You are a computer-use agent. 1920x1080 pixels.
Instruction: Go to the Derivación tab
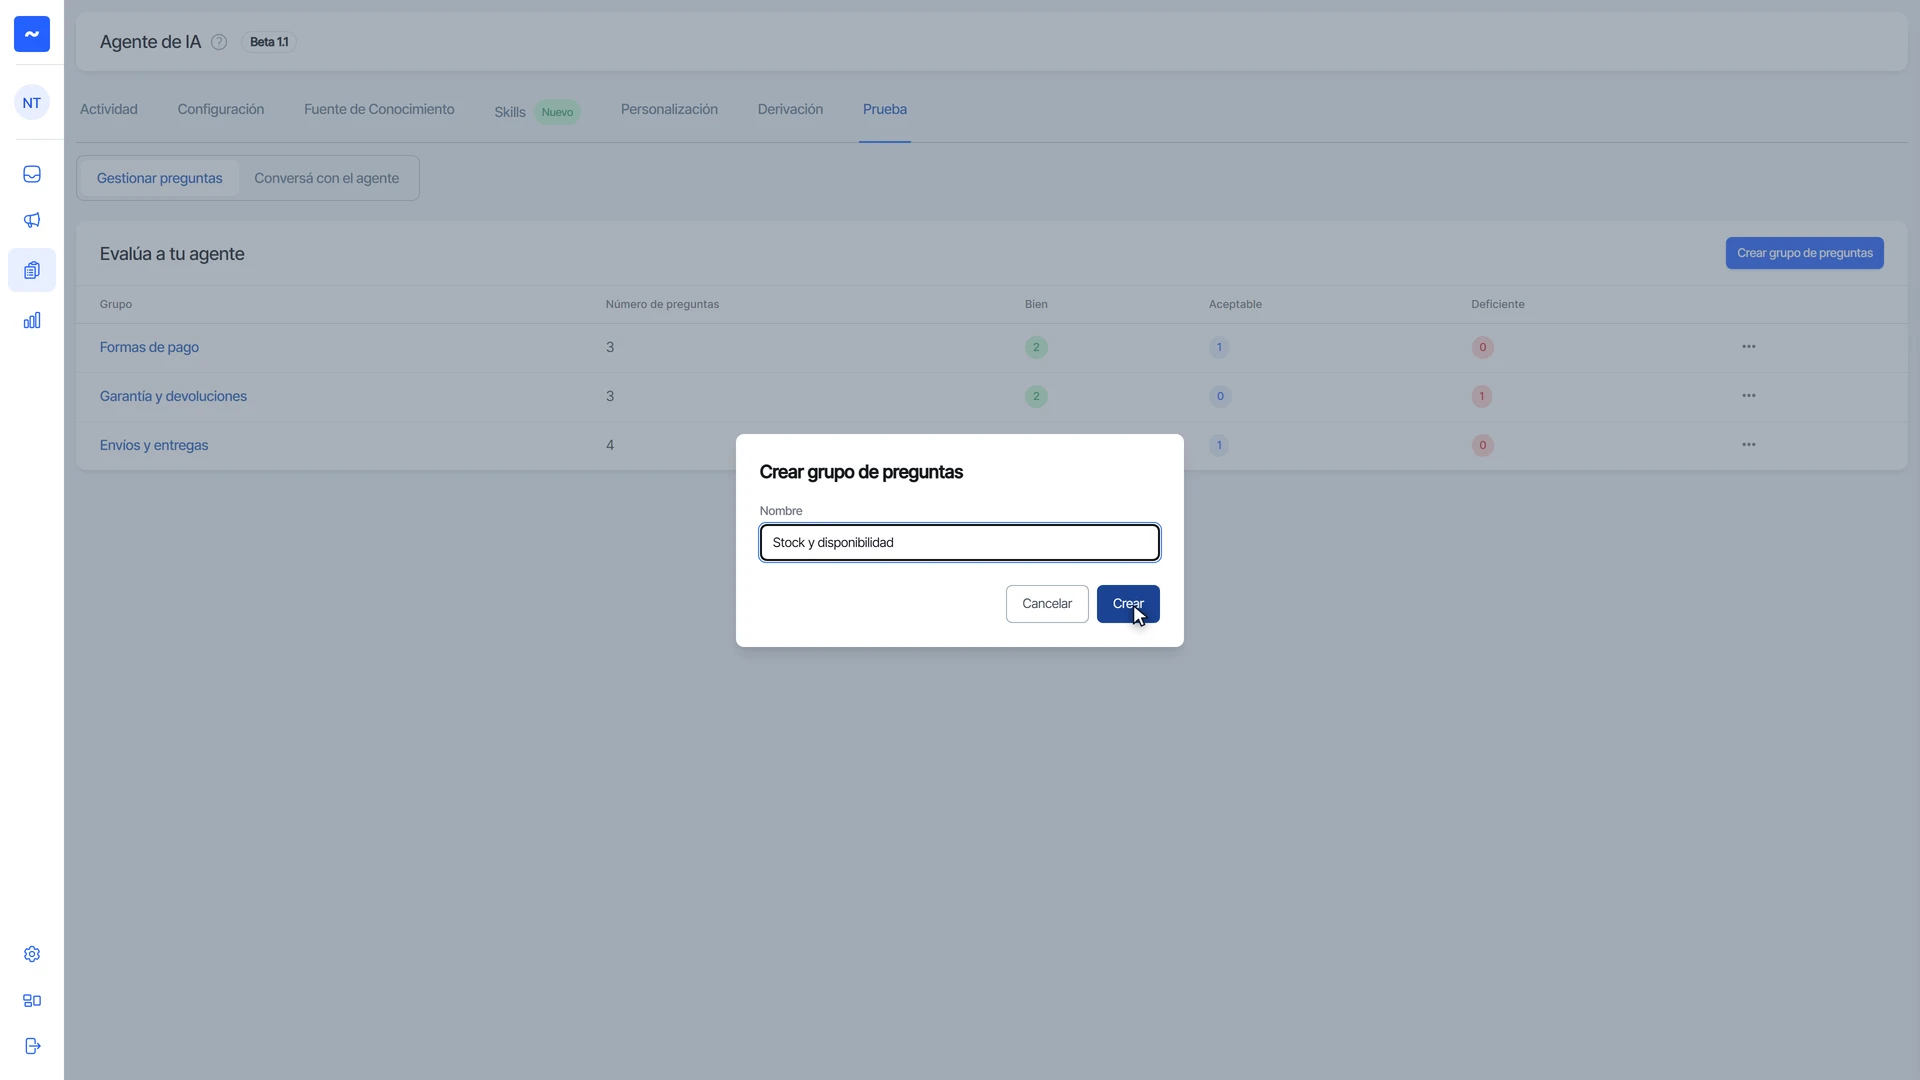[x=790, y=110]
